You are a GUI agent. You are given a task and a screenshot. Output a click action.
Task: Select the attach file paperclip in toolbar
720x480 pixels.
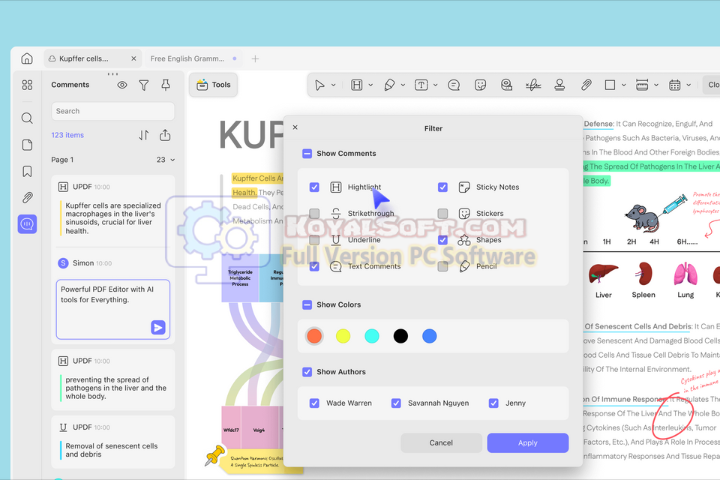(x=586, y=85)
